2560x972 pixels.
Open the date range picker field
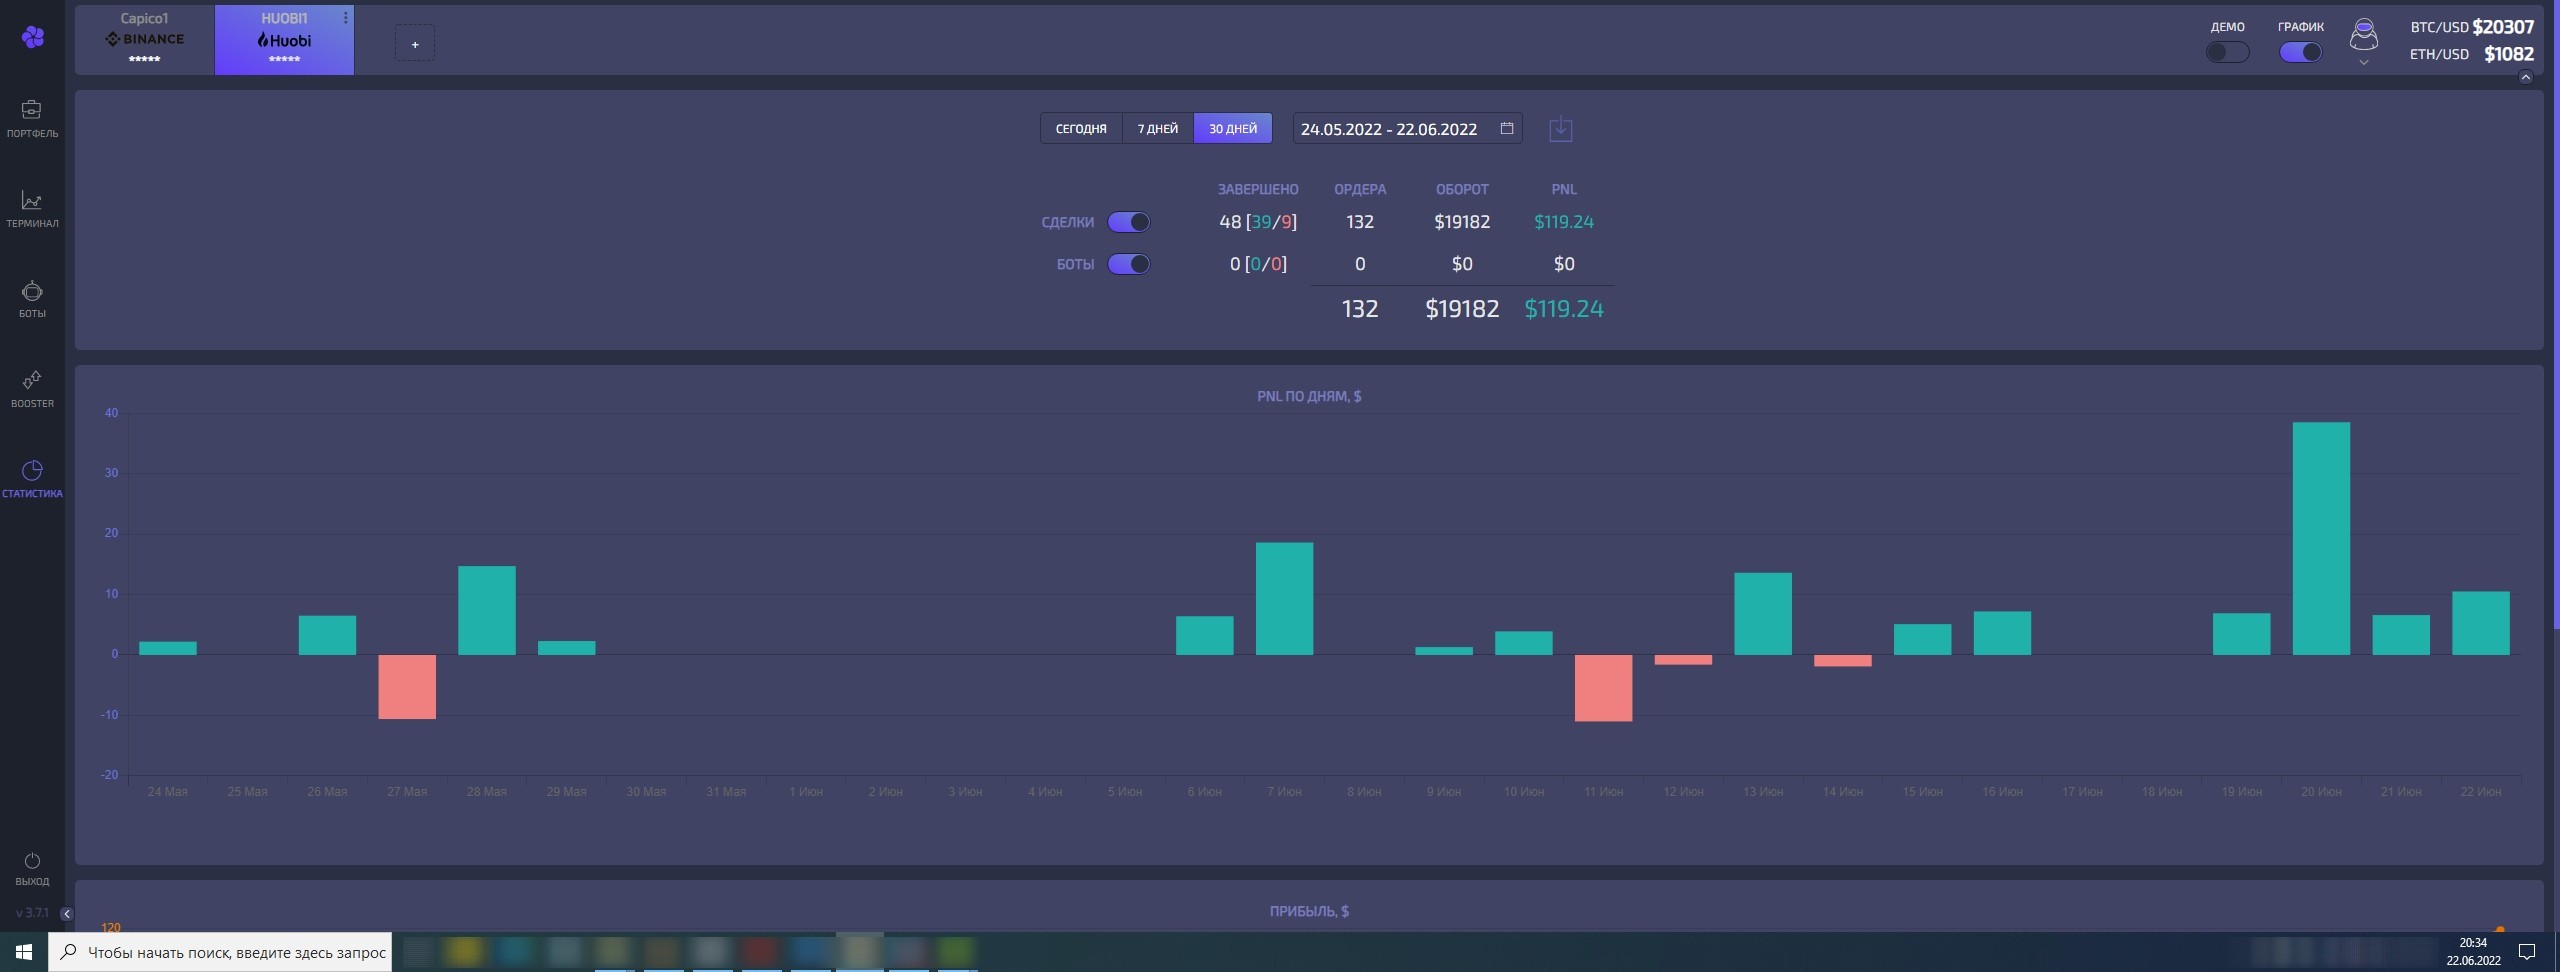[1407, 128]
